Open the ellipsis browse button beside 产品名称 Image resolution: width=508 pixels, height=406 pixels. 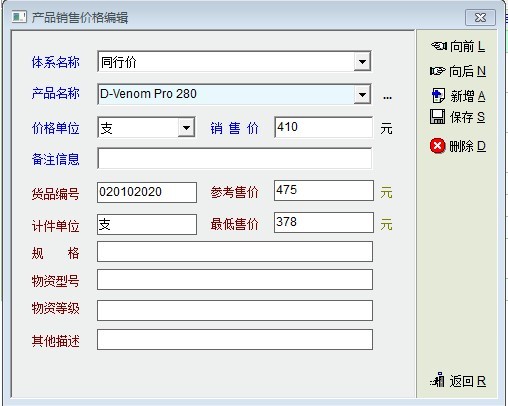[x=387, y=98]
